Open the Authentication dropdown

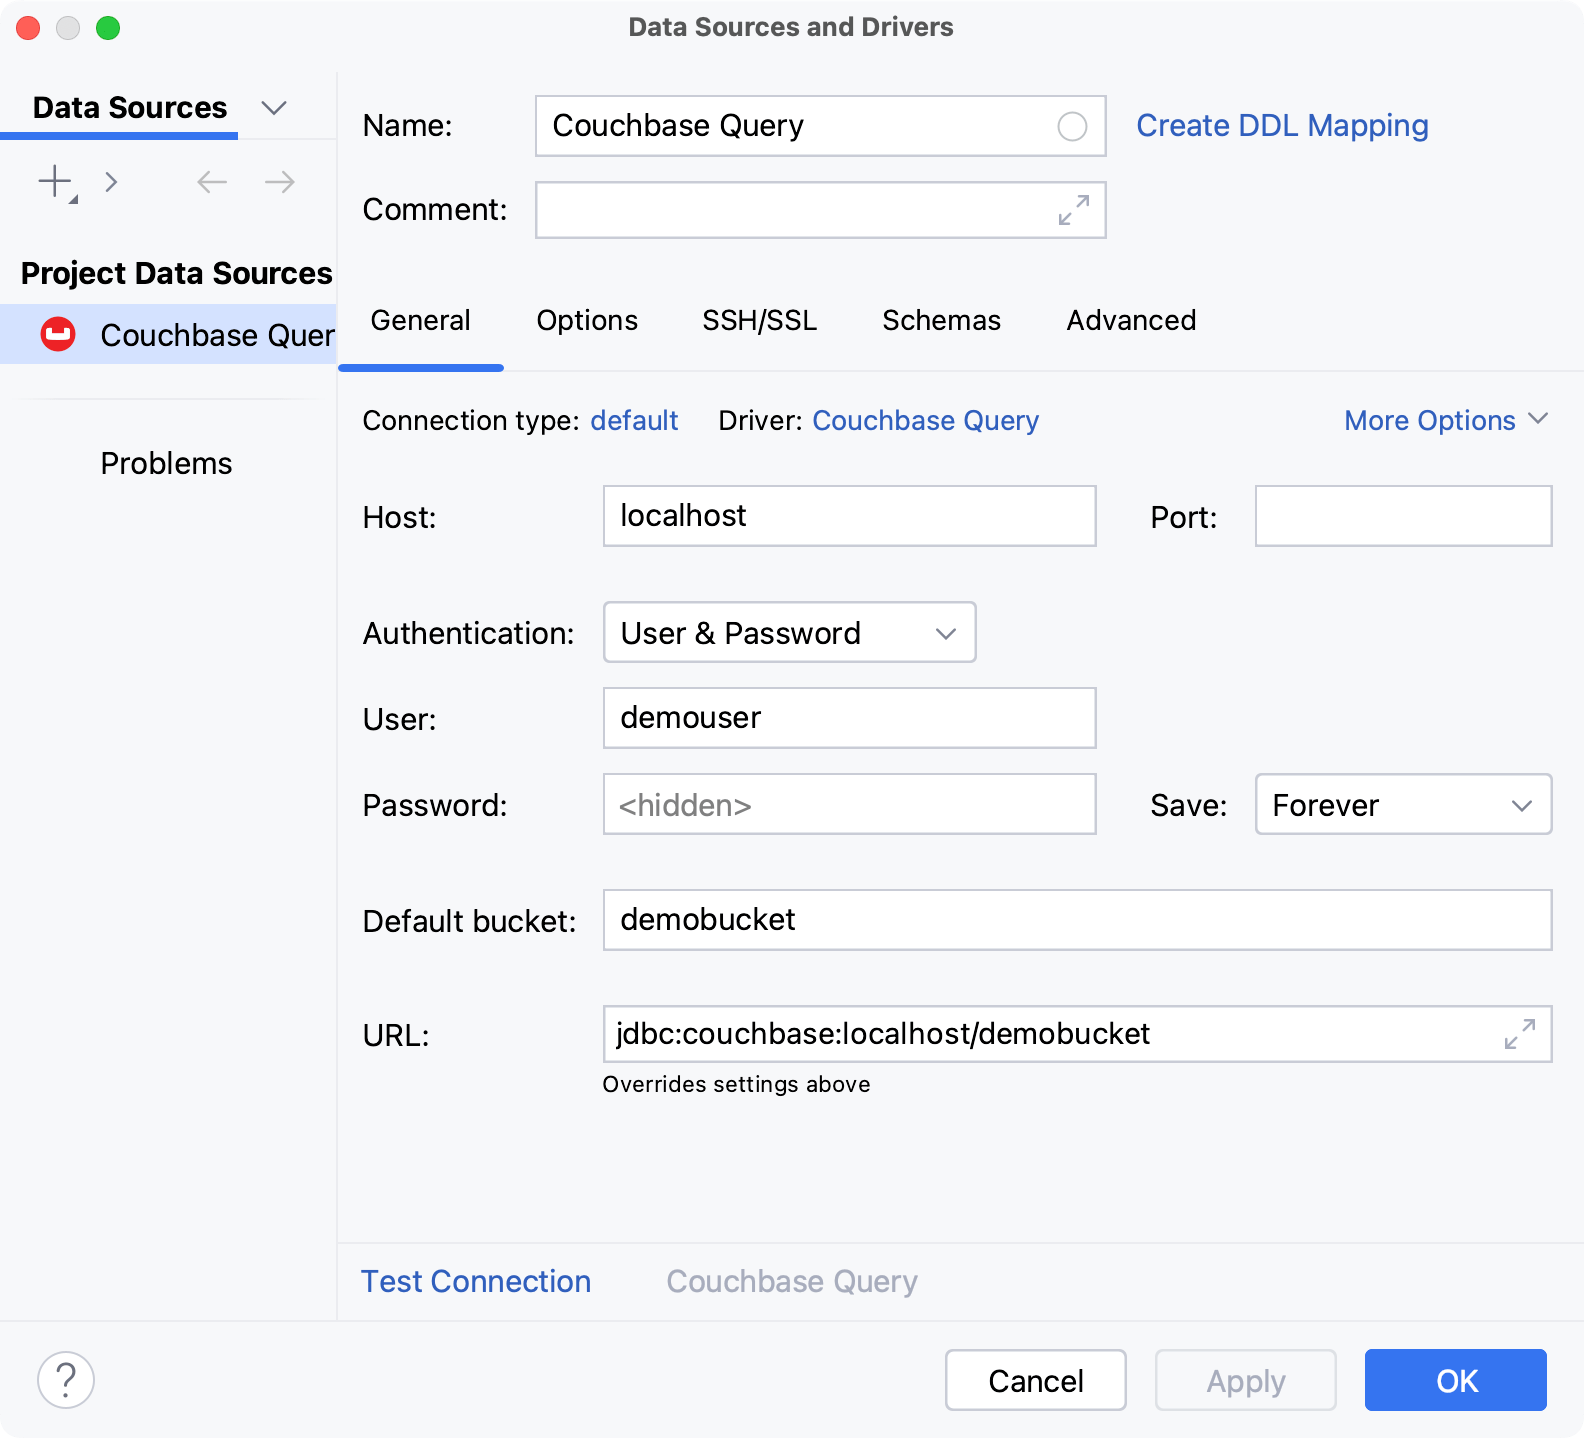tap(789, 633)
